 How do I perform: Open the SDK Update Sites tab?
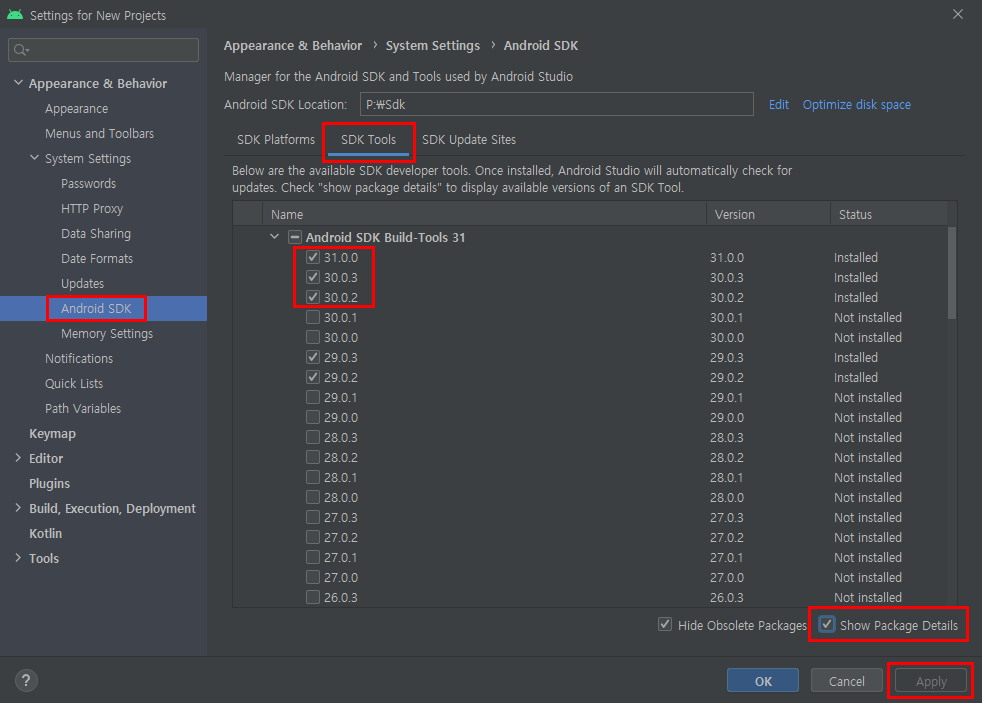click(468, 139)
